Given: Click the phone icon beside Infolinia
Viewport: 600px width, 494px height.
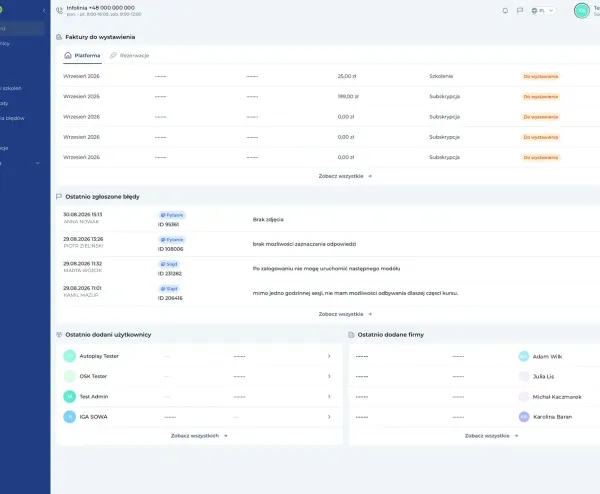Looking at the screenshot, I should 60,10.
